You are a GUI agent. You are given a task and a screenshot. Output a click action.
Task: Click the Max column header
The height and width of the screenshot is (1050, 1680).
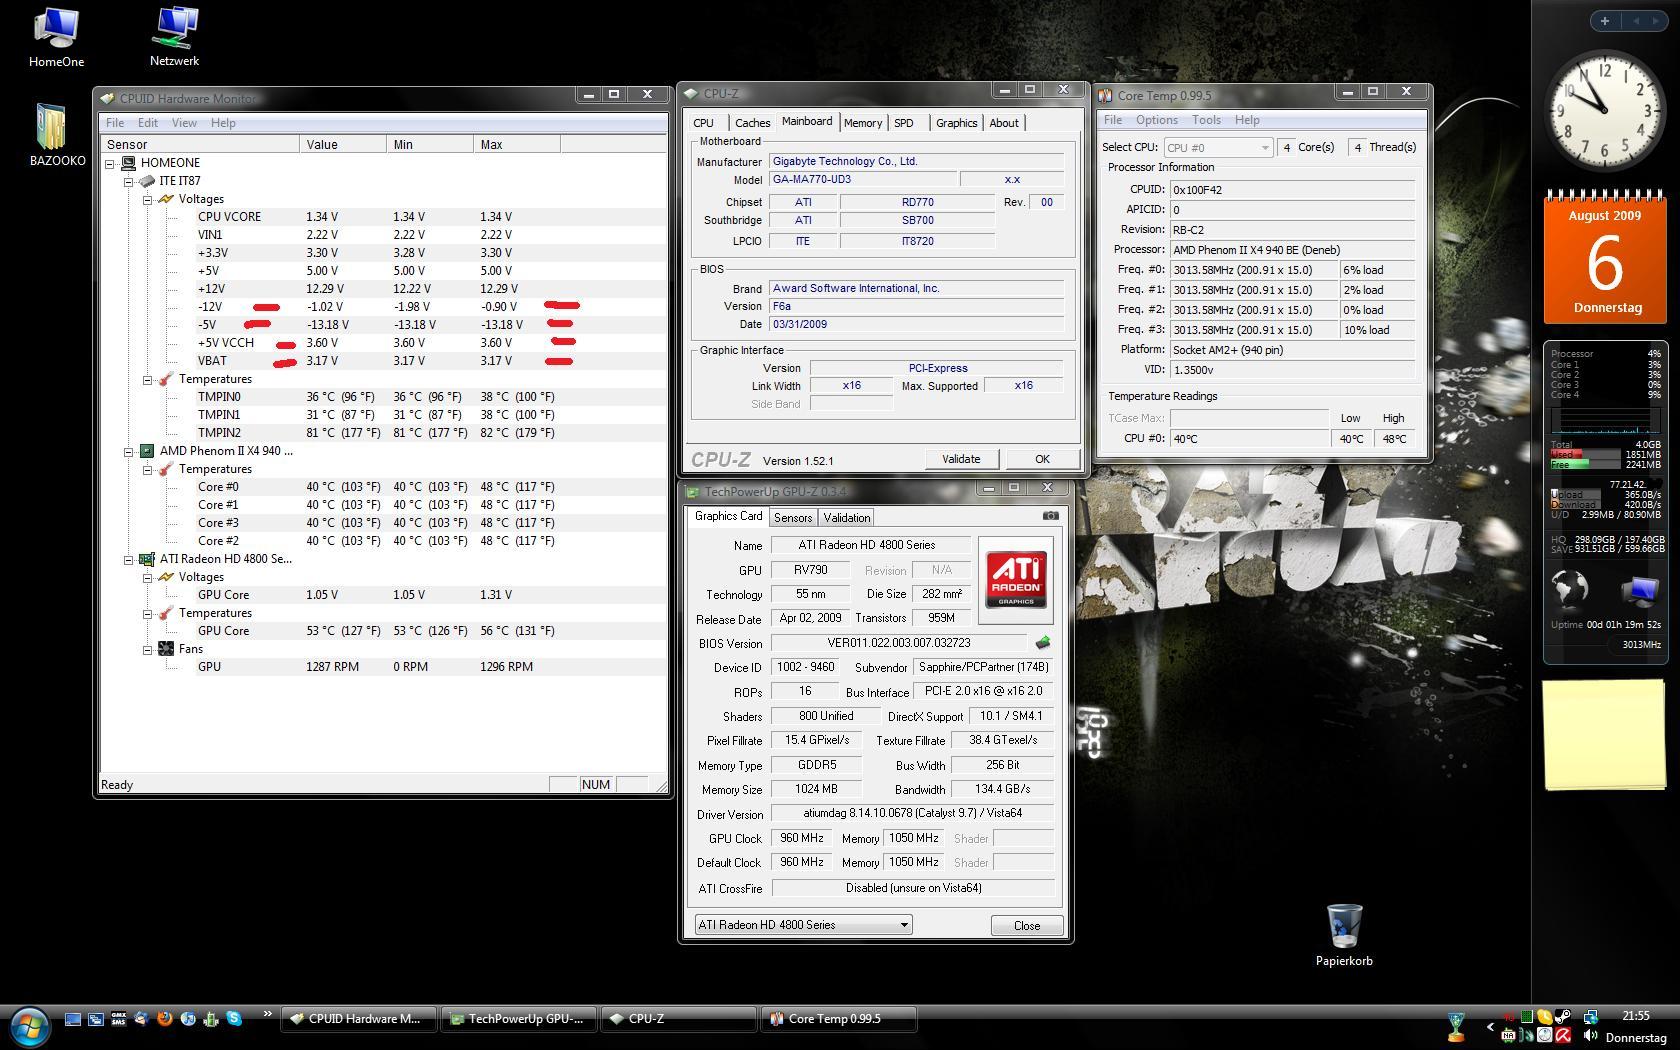coord(517,144)
